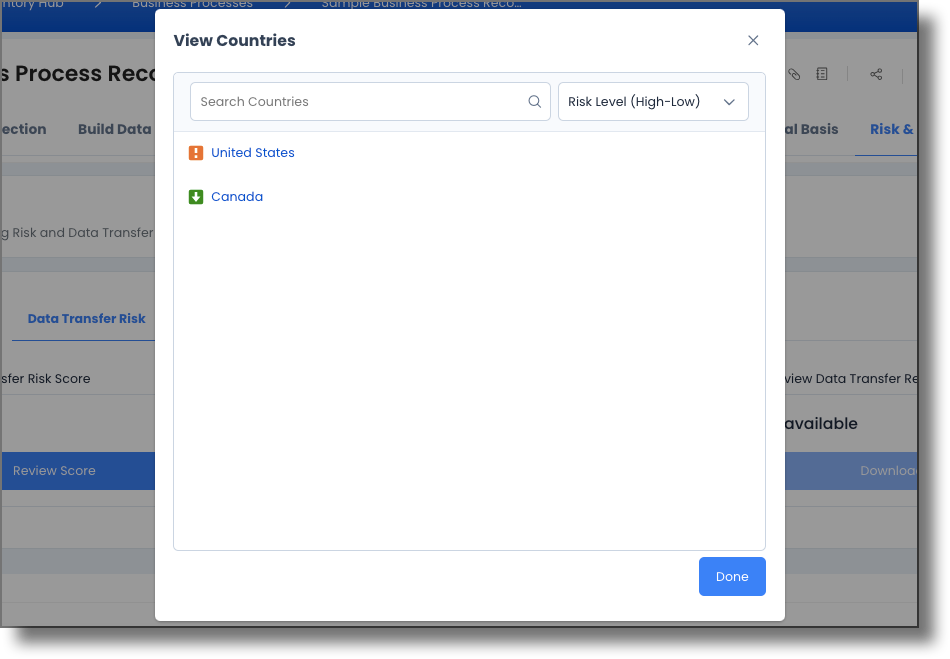Screen dimensions: 950x659
Task: Click the green low-risk indicator beside Canada
Action: pyautogui.click(x=196, y=197)
